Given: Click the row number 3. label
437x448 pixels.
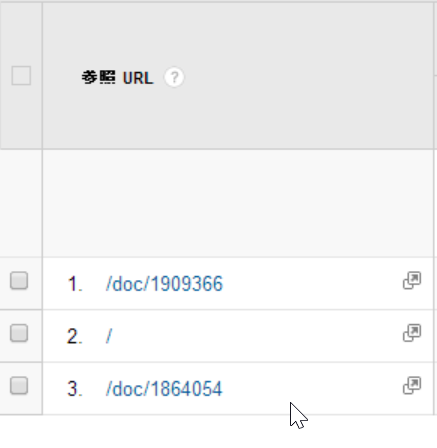Looking at the screenshot, I should [75, 389].
